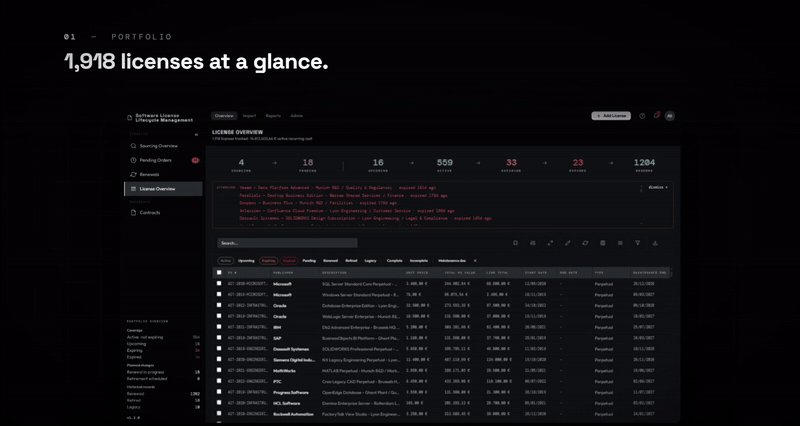Click the Add License button

pos(611,116)
